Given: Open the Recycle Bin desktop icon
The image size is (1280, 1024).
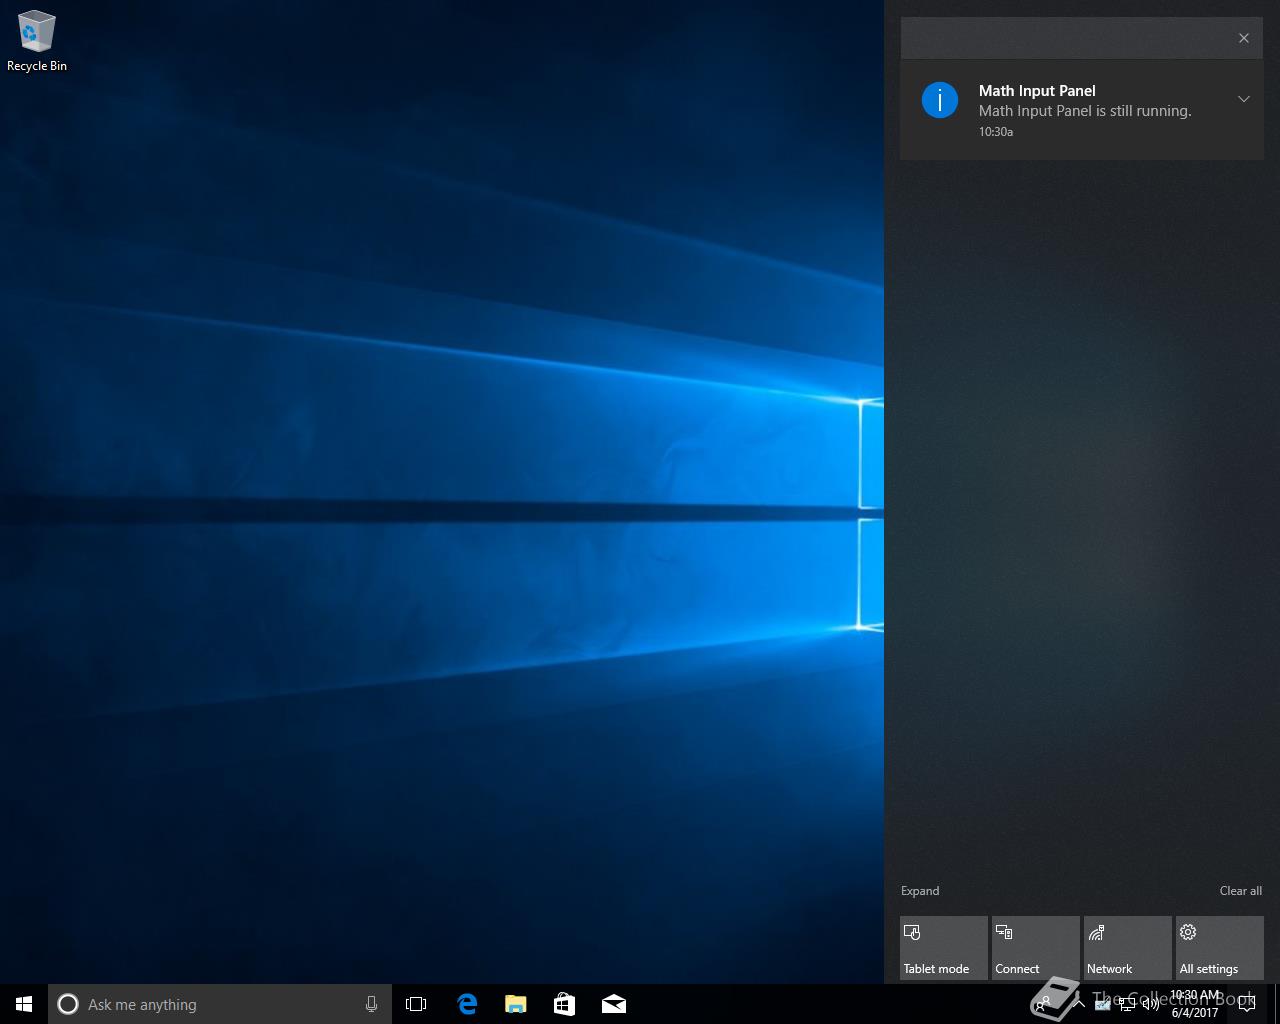Looking at the screenshot, I should click(37, 42).
